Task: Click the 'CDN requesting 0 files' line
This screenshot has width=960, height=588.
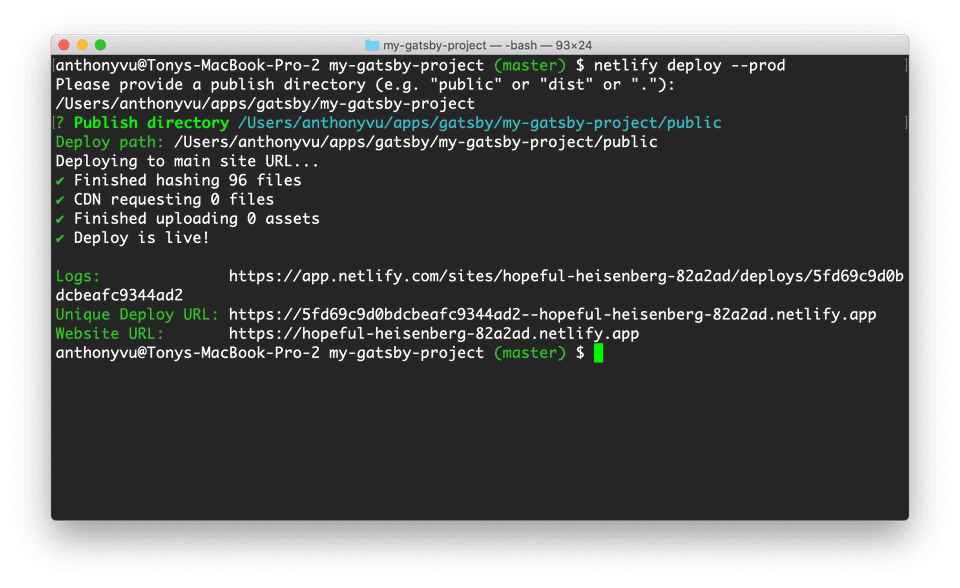Action: (165, 200)
